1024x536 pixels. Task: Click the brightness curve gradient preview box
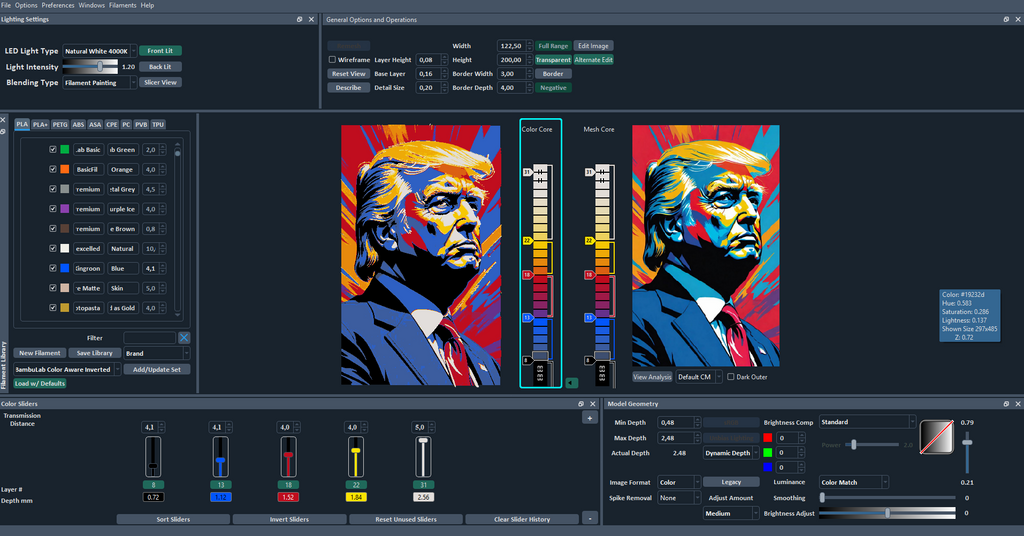[936, 437]
